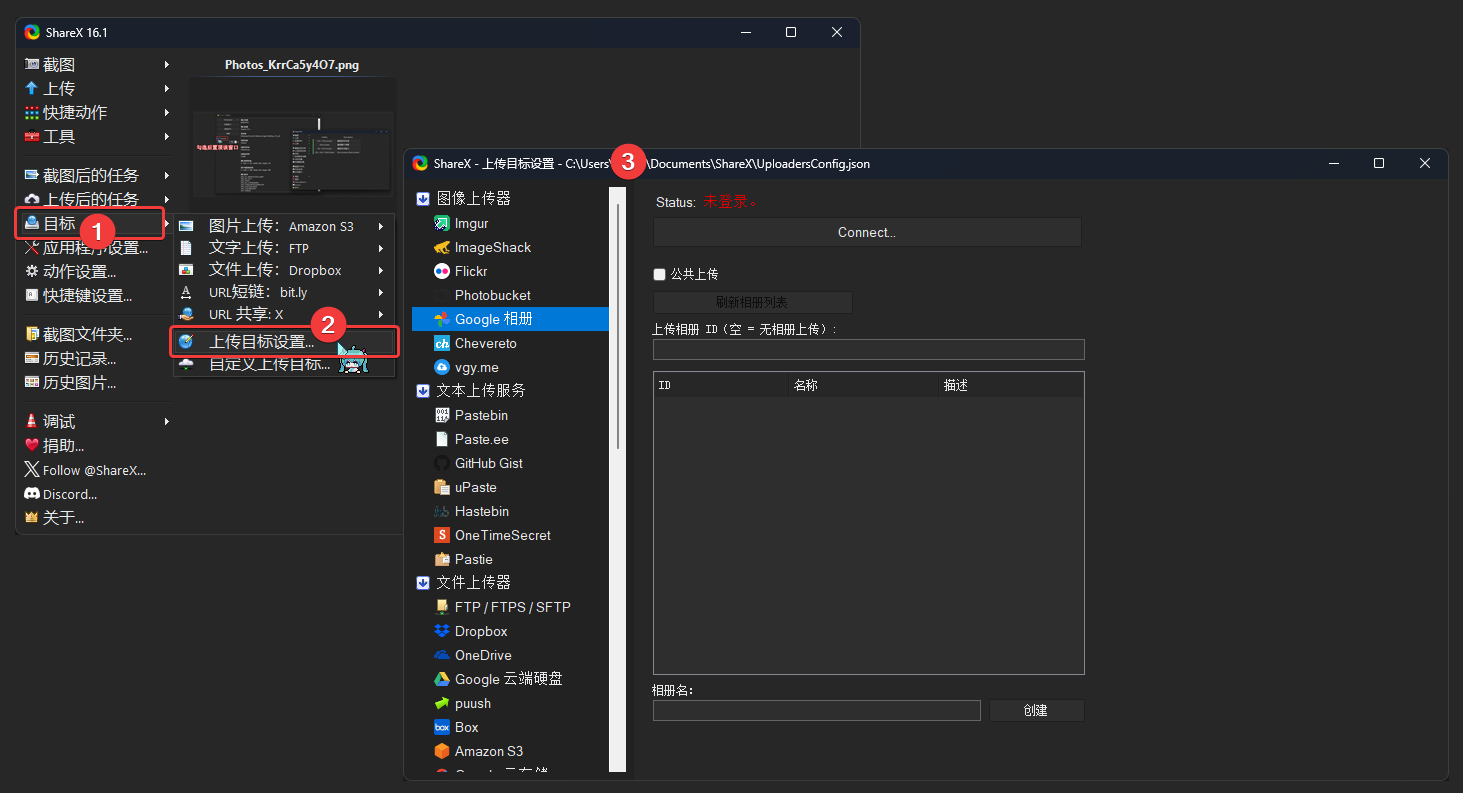
Task: Click the 上传 upload arrow icon
Action: (32, 88)
